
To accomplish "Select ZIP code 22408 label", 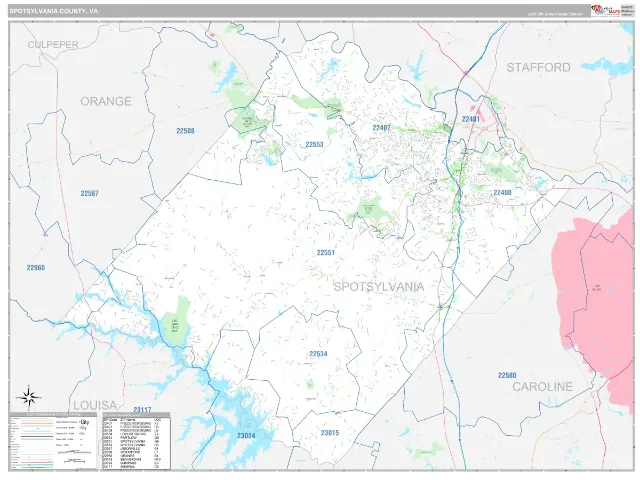I will coord(502,193).
